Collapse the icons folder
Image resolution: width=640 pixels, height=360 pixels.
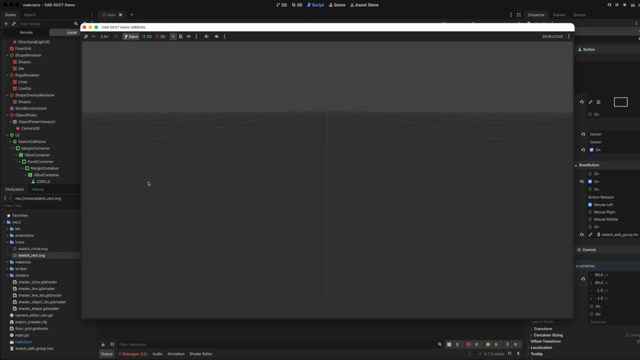click(7, 242)
